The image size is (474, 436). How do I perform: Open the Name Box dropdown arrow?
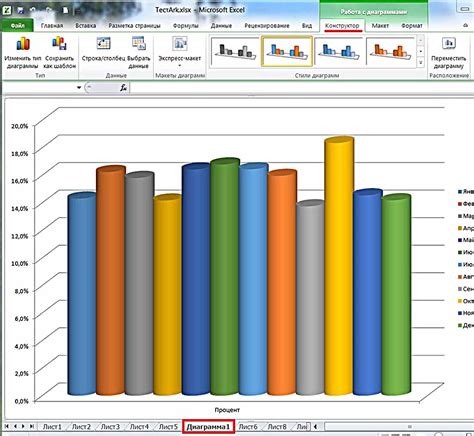click(x=79, y=88)
